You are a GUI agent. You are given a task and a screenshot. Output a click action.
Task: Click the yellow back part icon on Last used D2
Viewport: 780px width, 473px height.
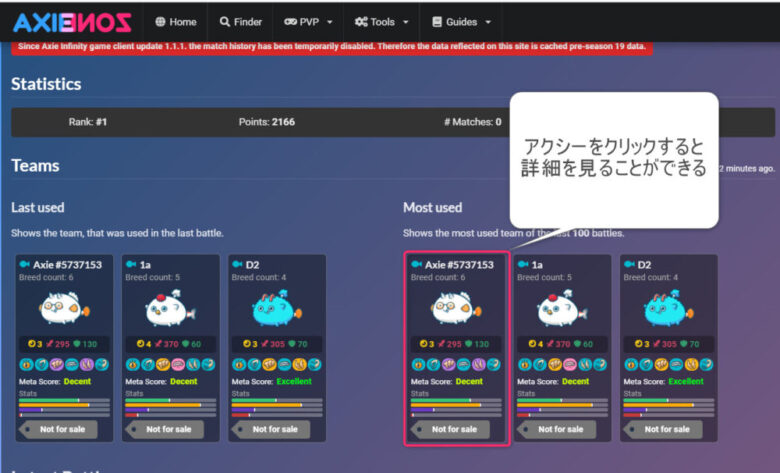(270, 365)
